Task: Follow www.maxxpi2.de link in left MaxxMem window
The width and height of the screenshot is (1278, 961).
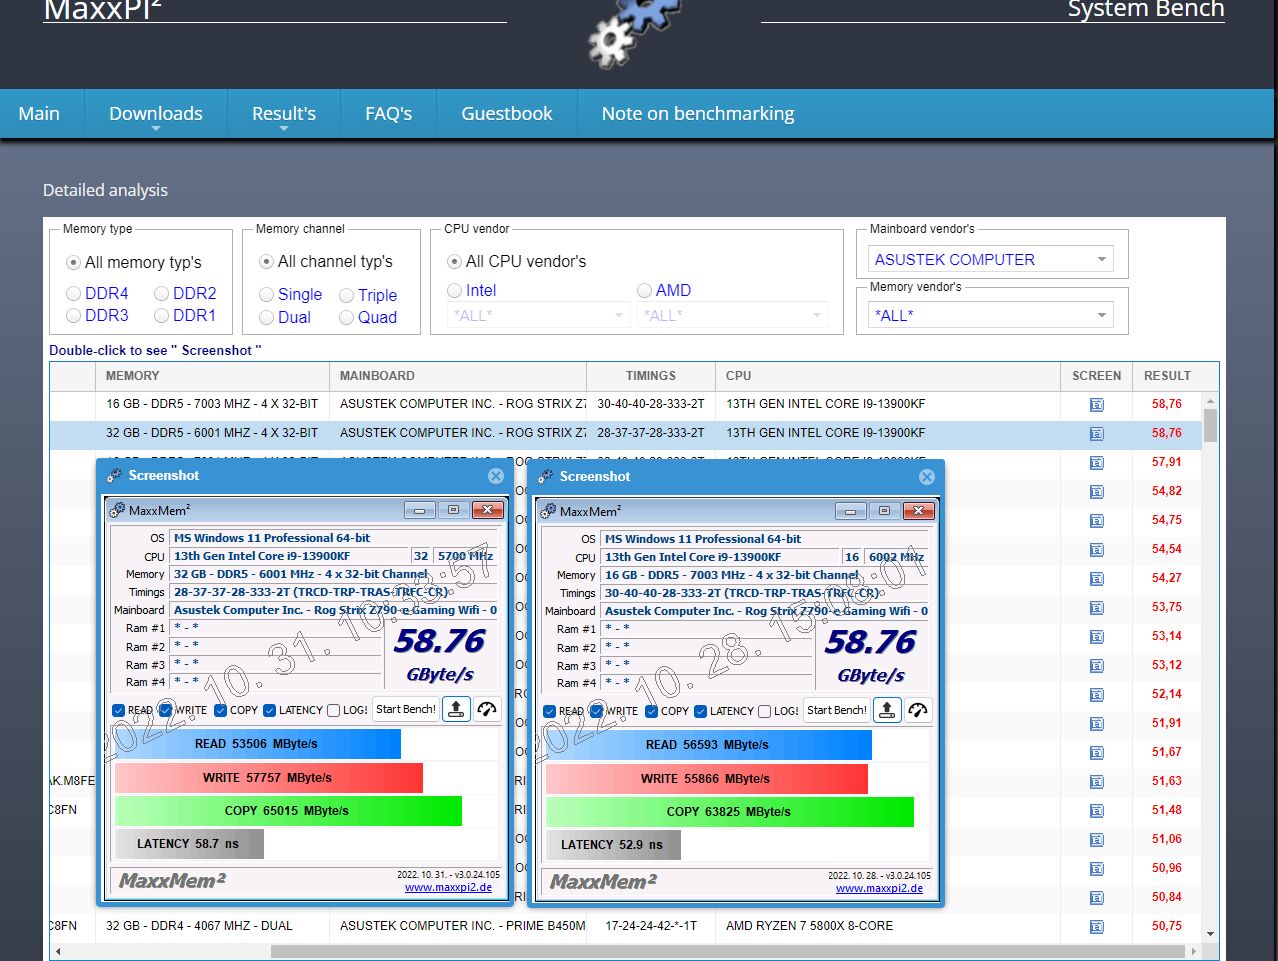Action: click(x=448, y=887)
